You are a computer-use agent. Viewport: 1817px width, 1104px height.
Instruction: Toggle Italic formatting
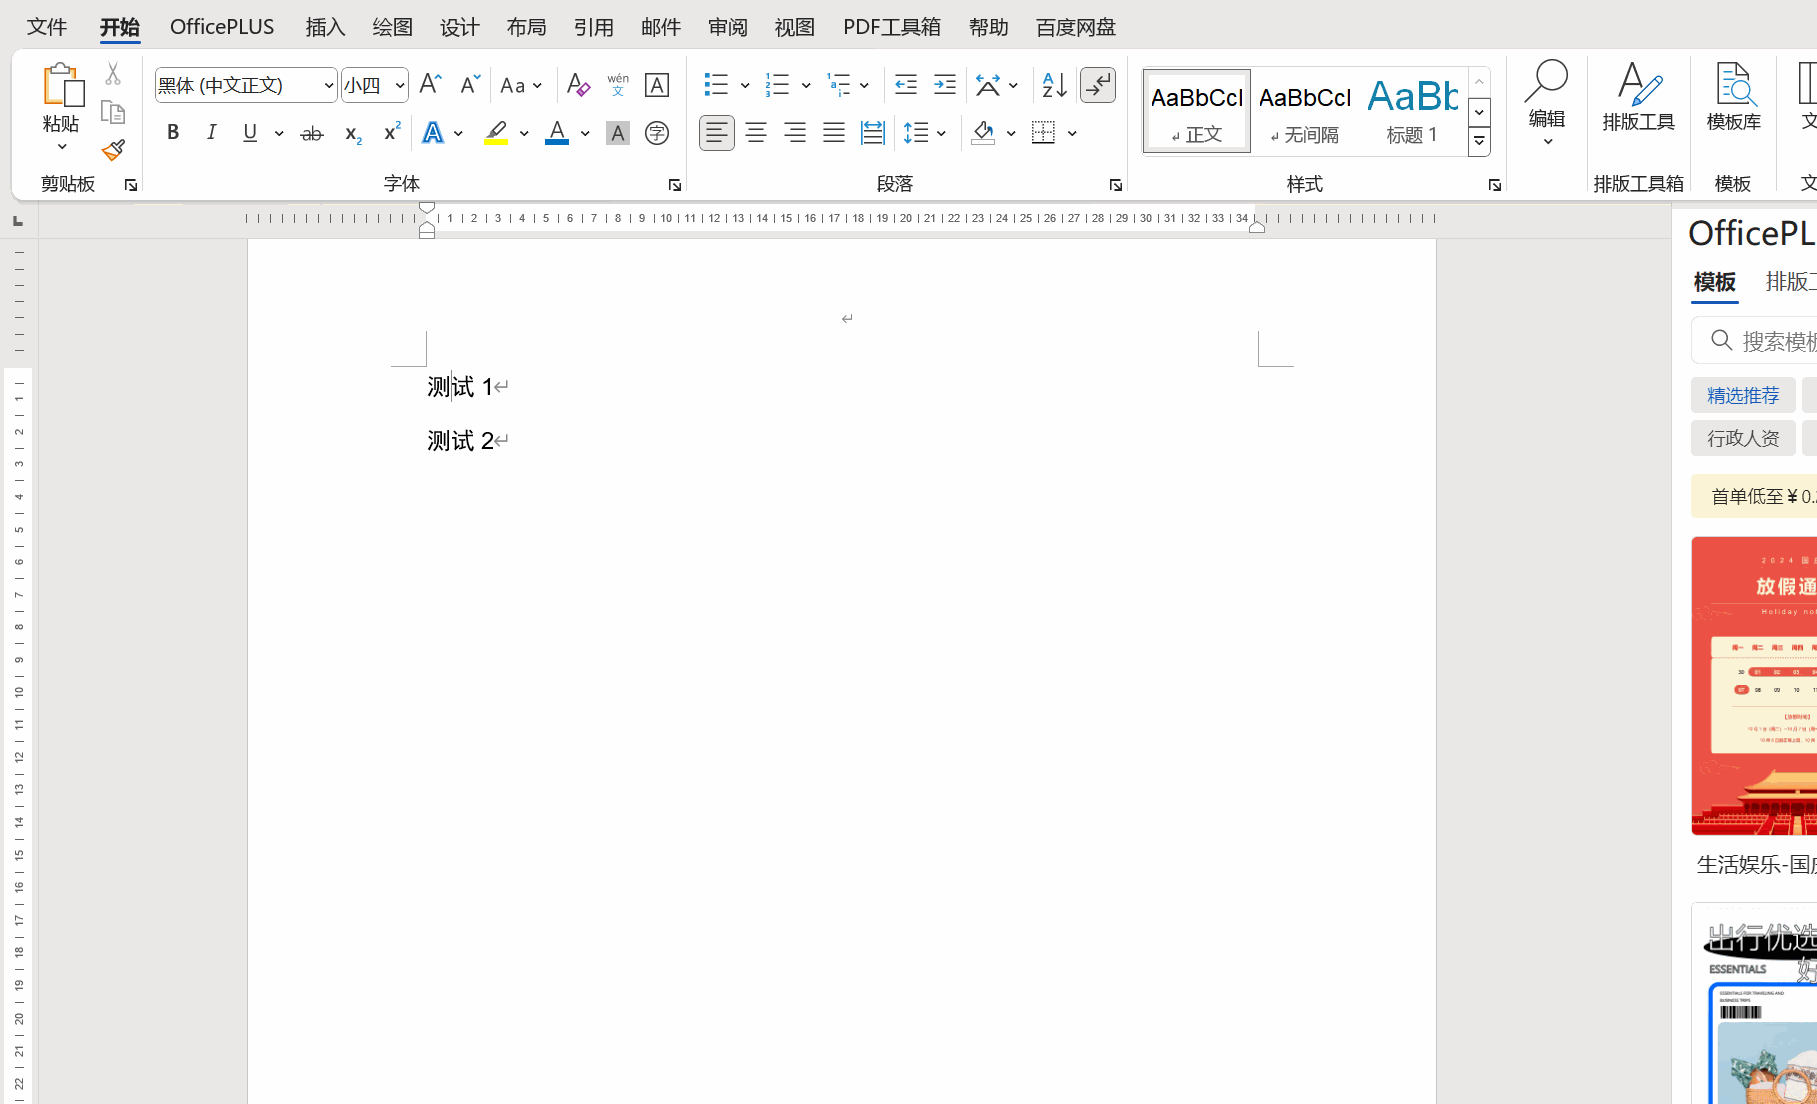coord(212,133)
